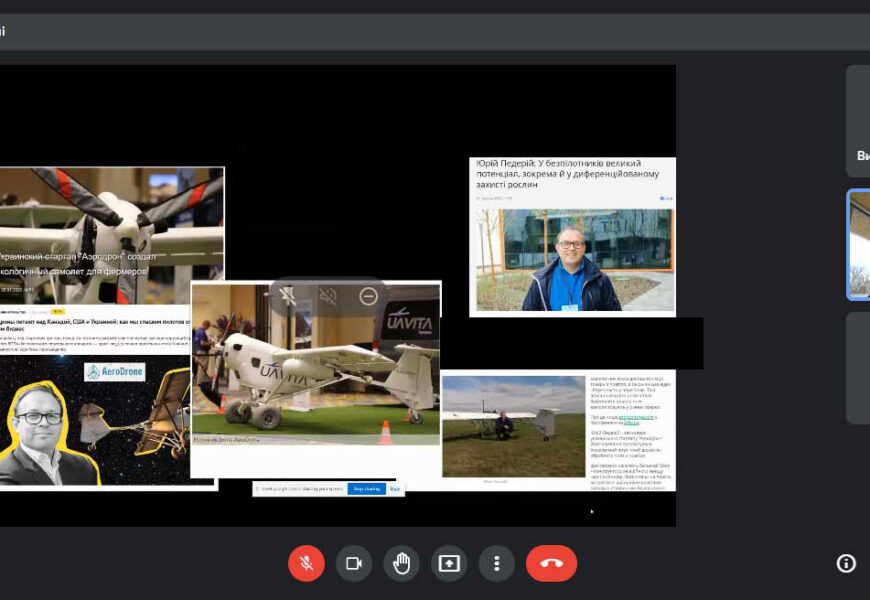The image size is (870, 600).
Task: Leave the call with the red hang-up button
Action: (x=551, y=563)
